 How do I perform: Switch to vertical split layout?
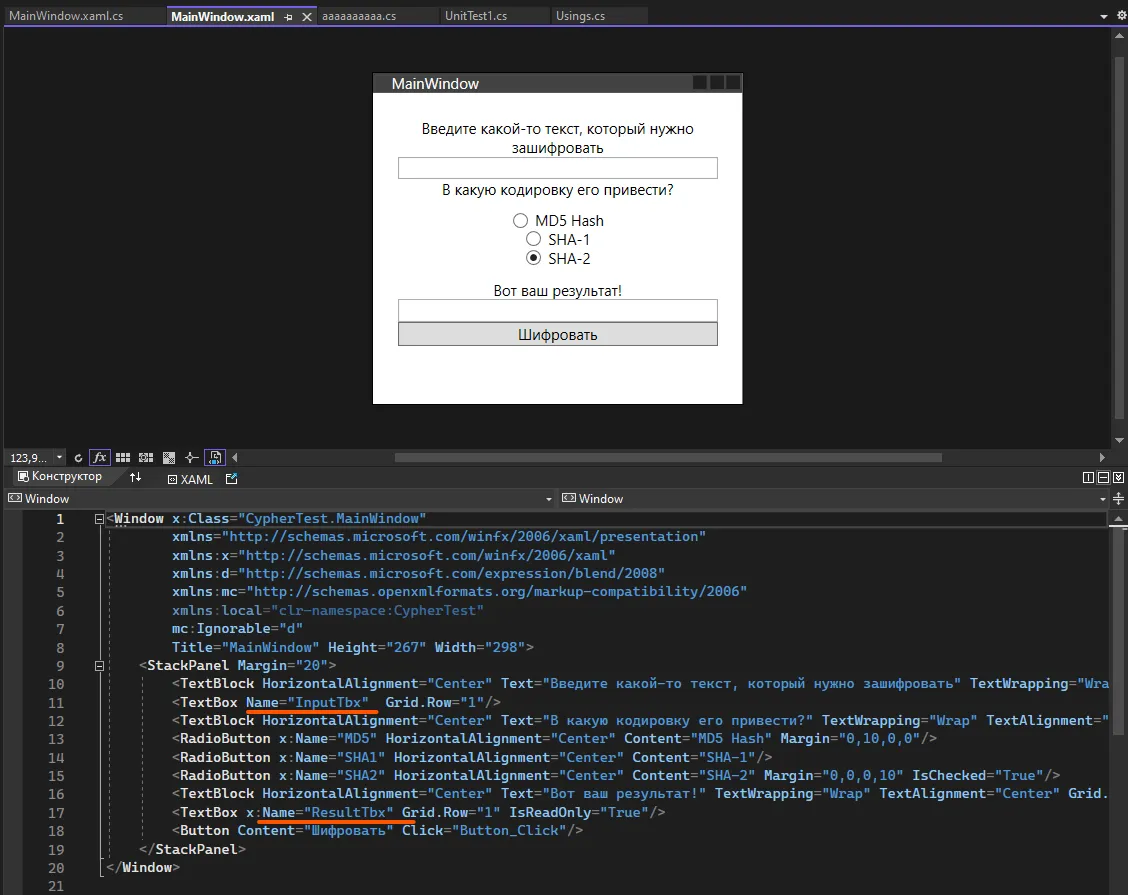click(x=1088, y=478)
